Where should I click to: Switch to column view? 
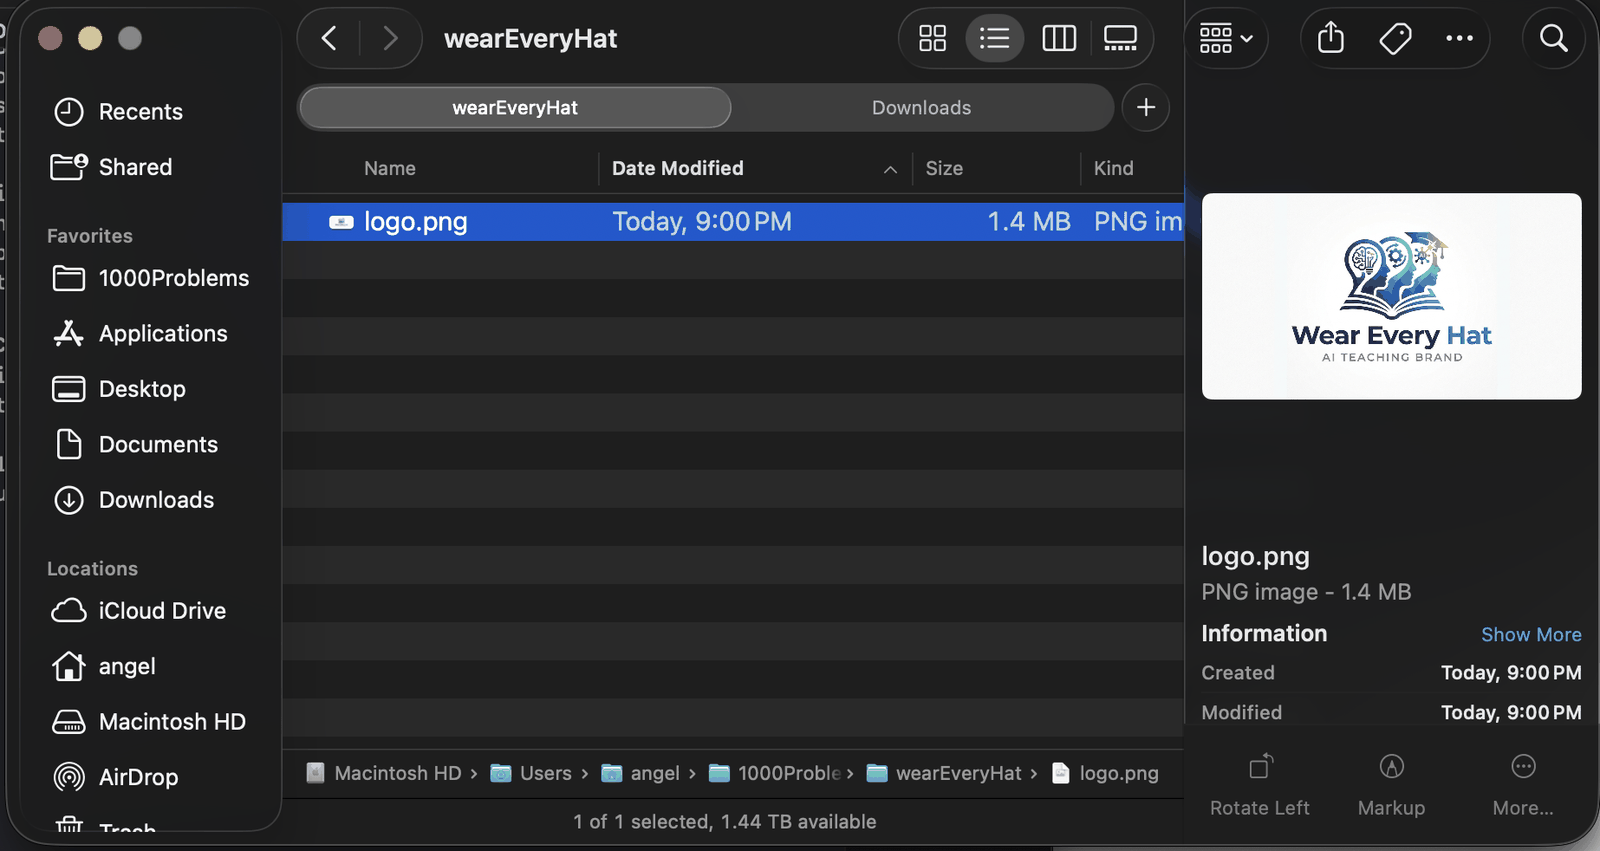(x=1059, y=39)
